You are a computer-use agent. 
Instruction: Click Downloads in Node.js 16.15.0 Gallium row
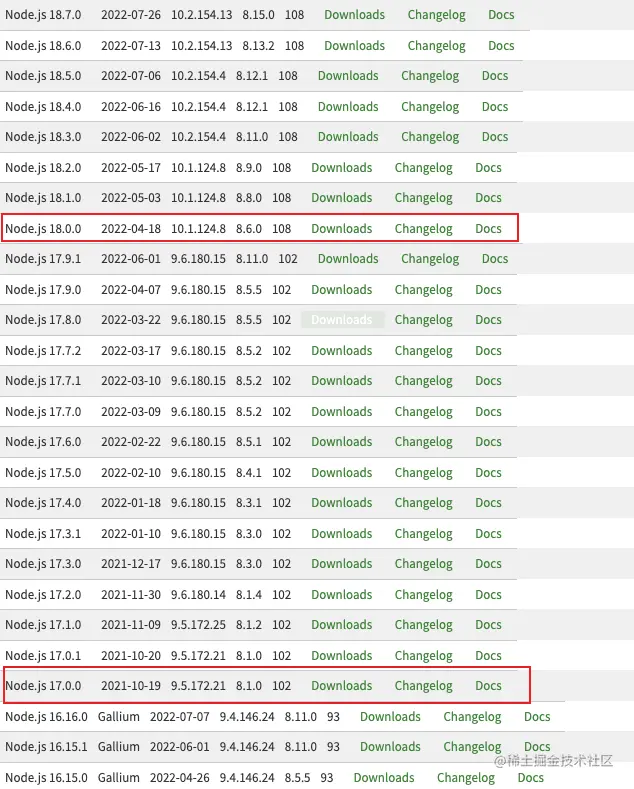[383, 778]
